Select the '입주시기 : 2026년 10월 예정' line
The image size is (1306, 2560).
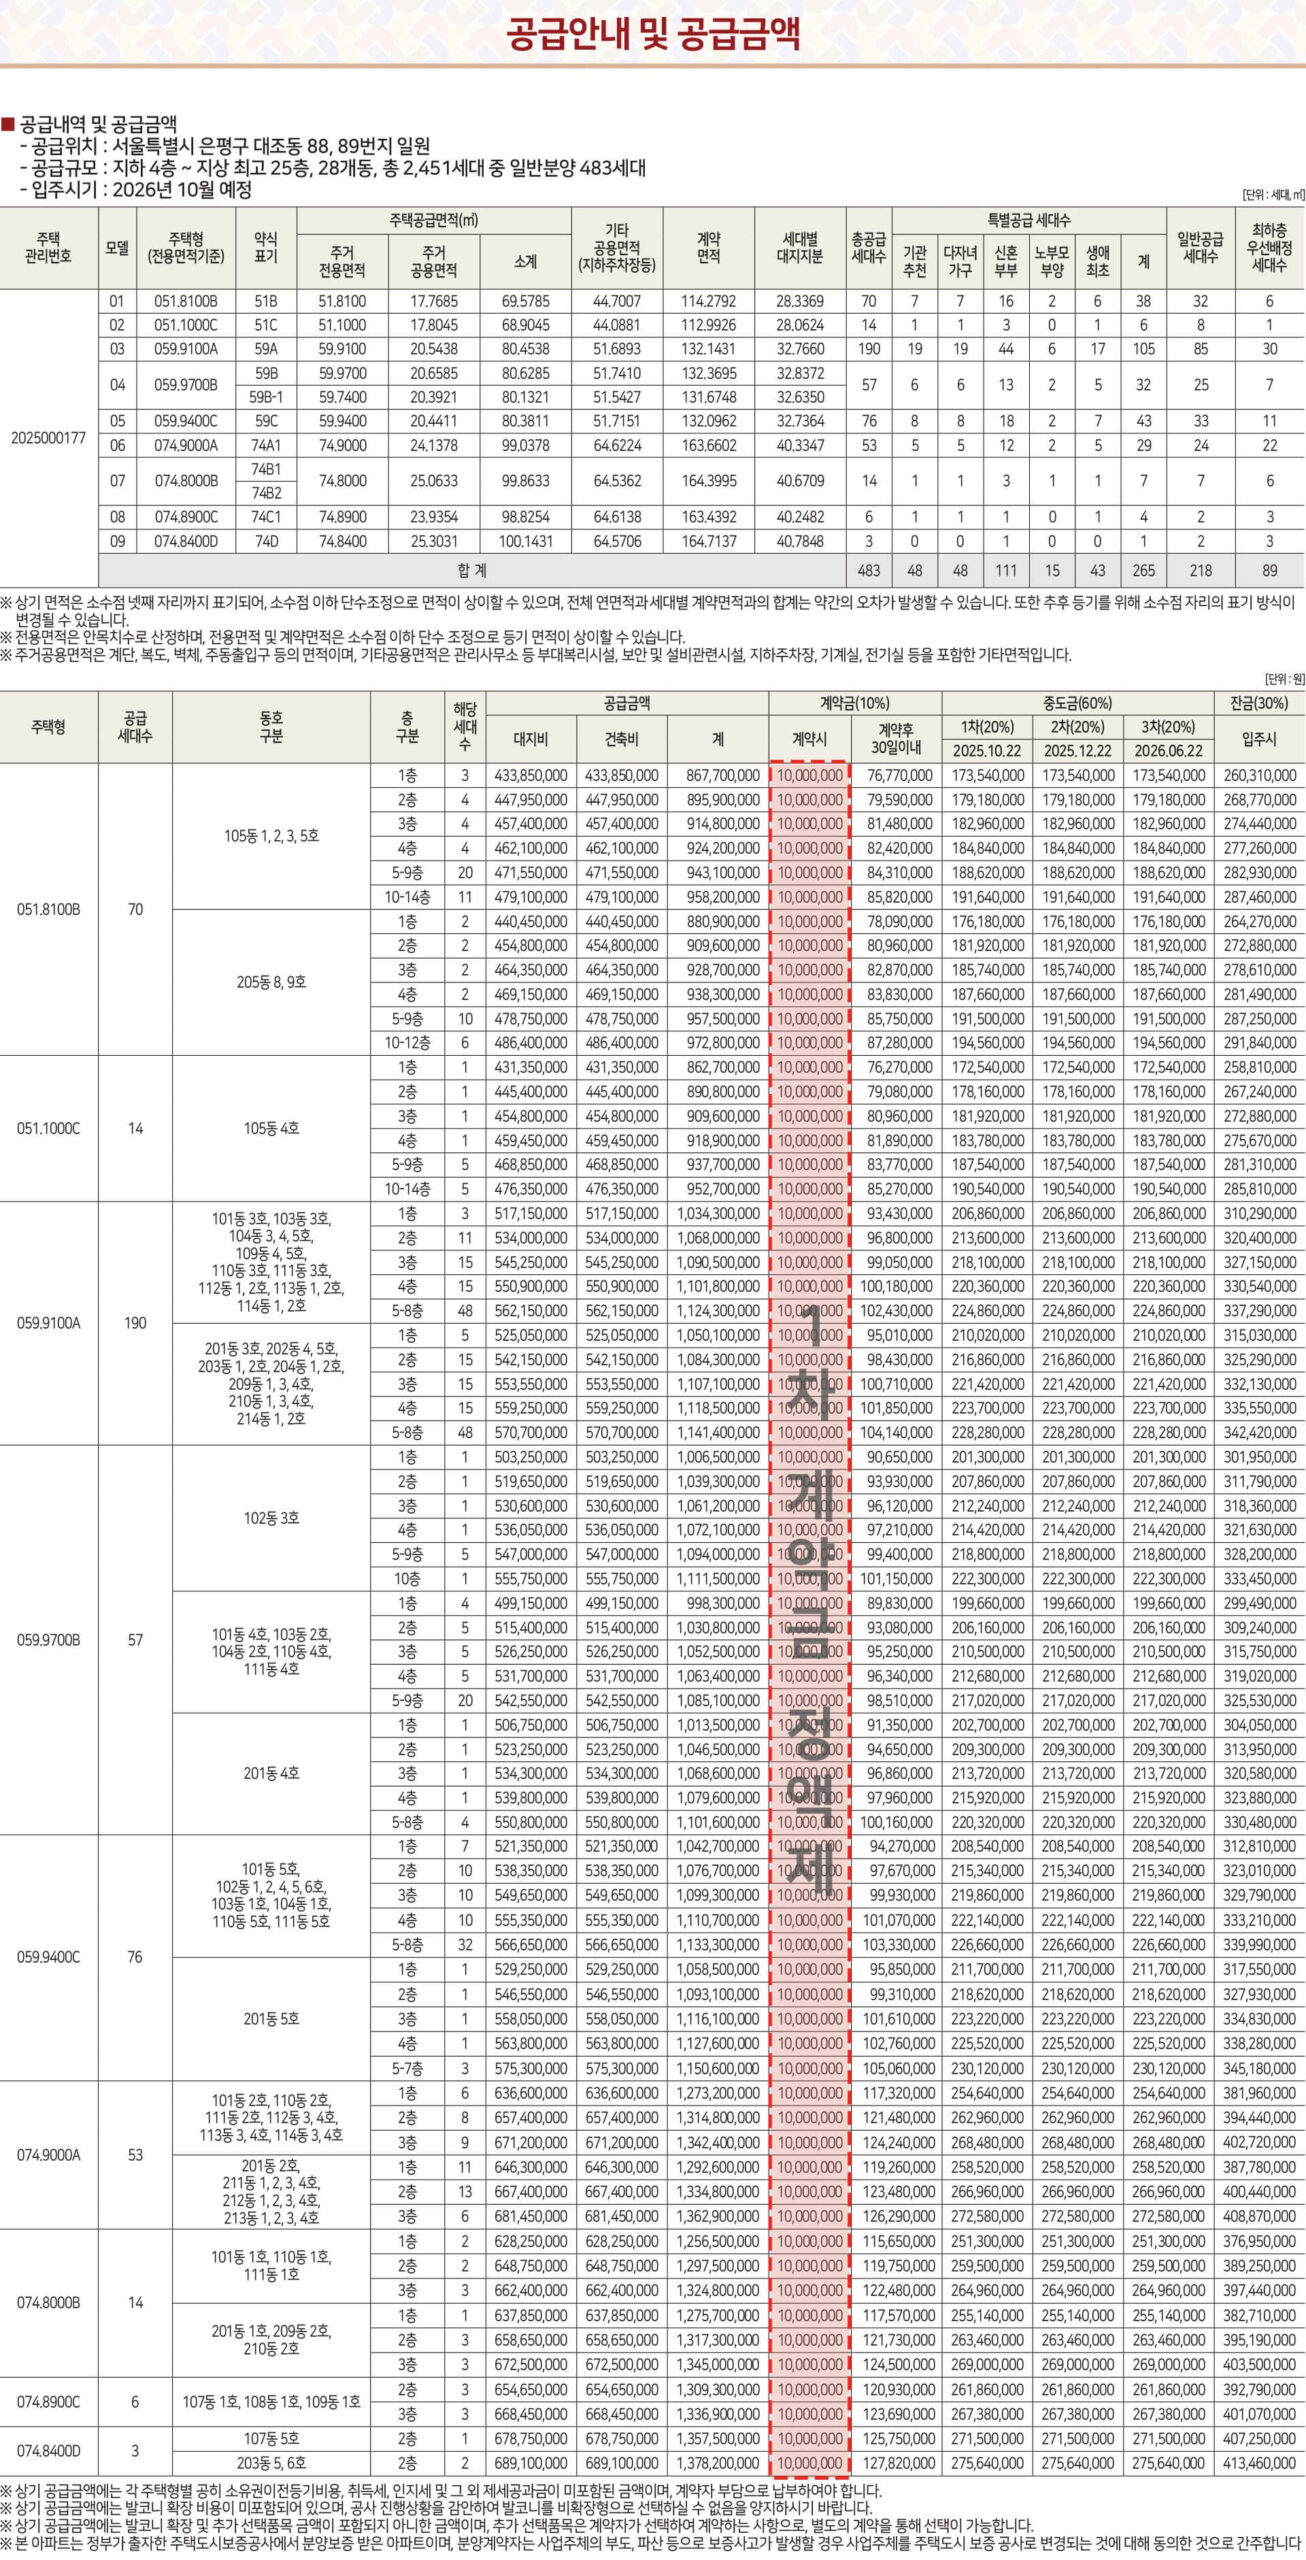coord(135,190)
